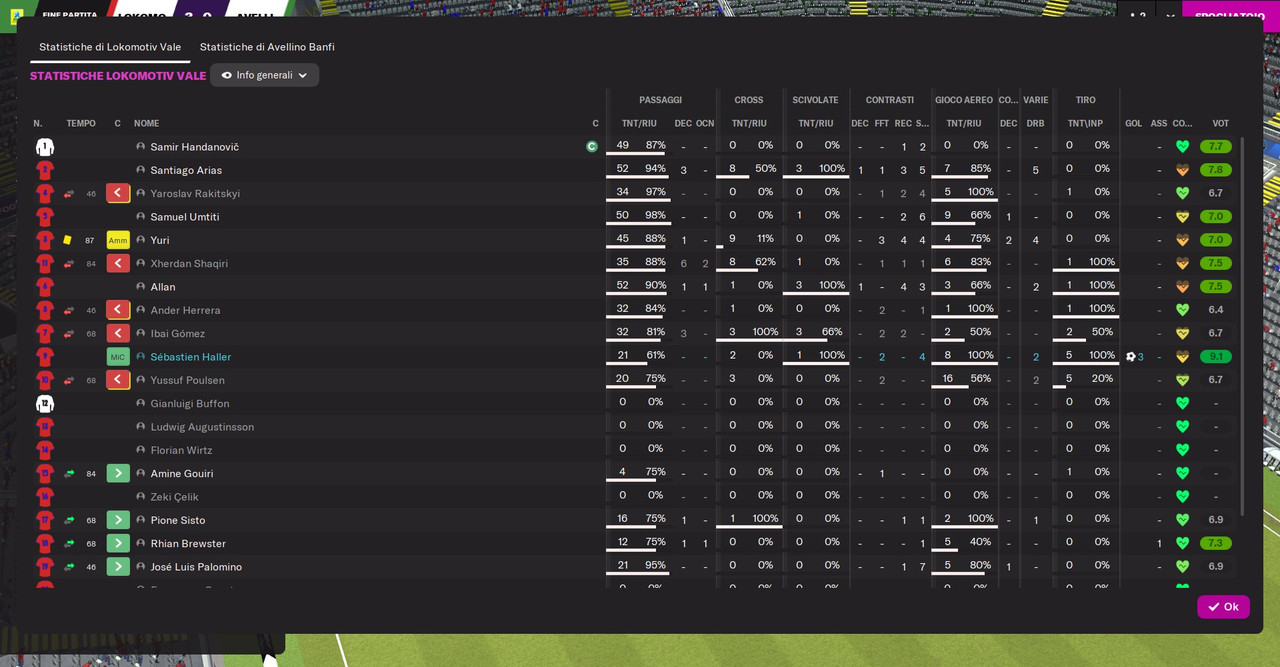1280x667 pixels.
Task: Click the large green arrow button beside Rhian Brewster
Action: click(118, 543)
